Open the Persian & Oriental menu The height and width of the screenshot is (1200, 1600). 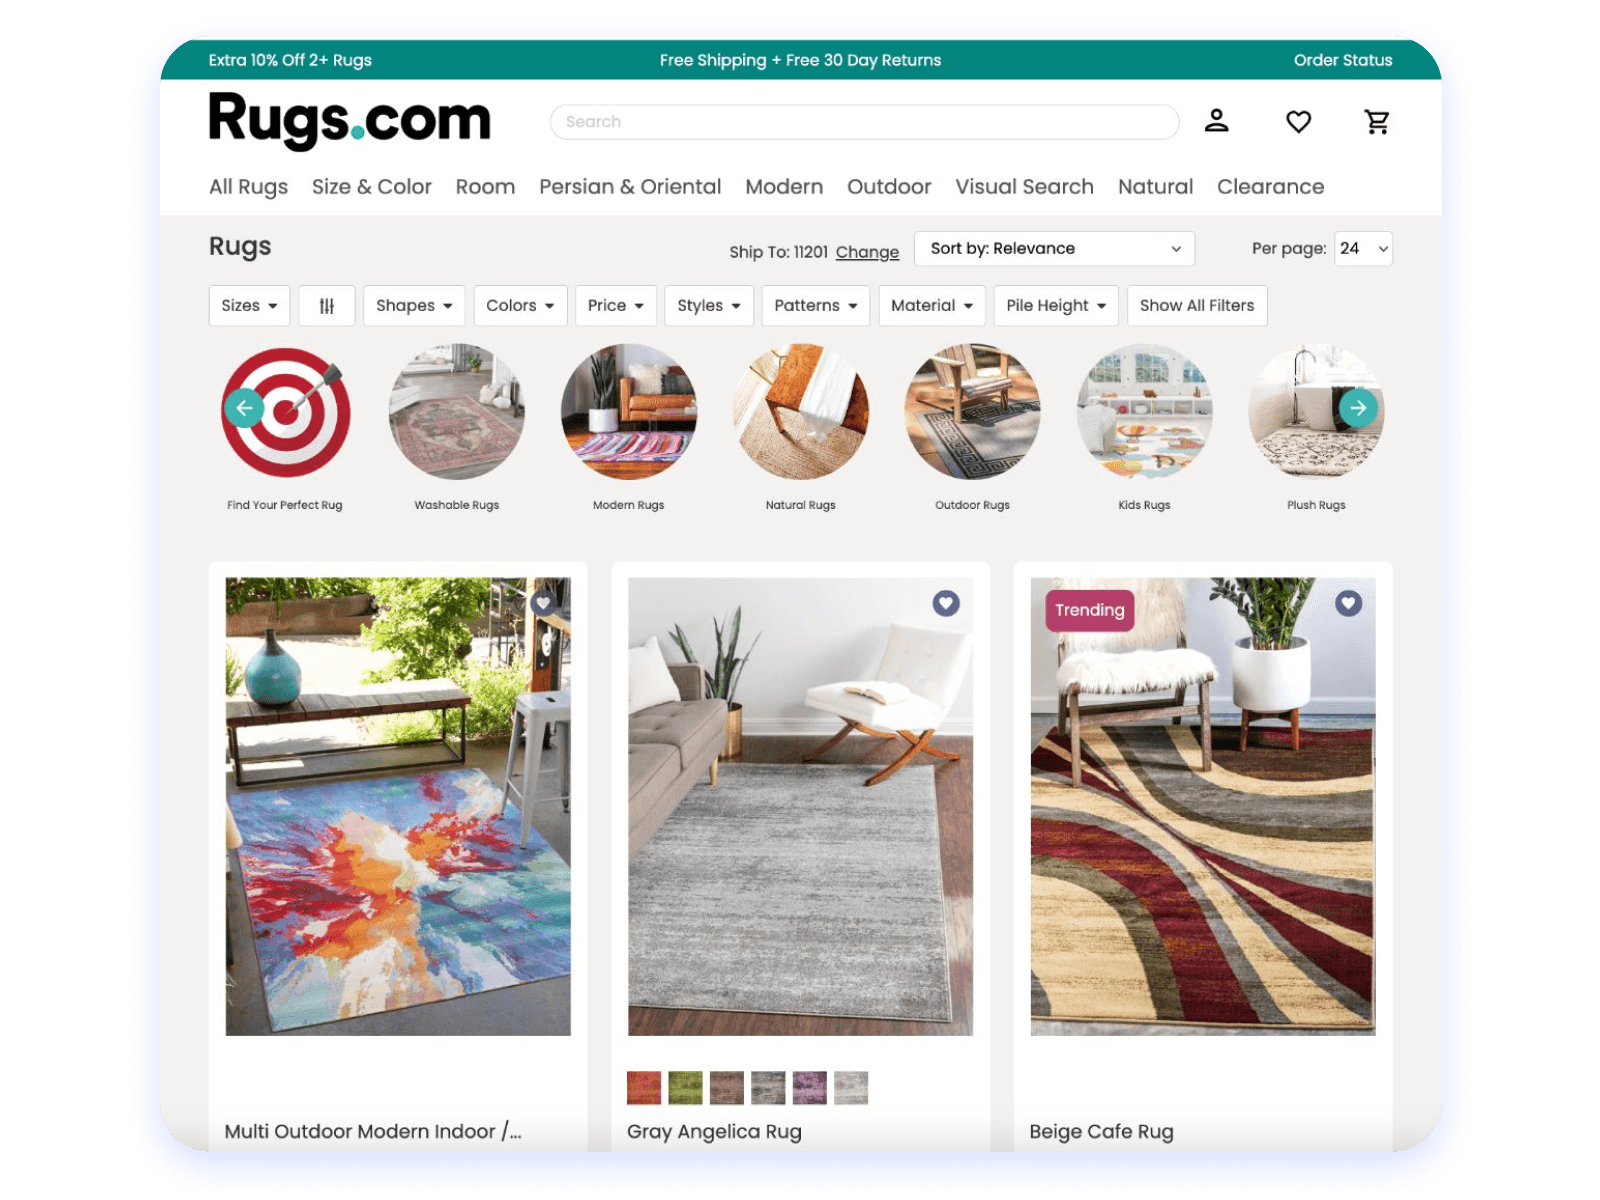coord(630,186)
